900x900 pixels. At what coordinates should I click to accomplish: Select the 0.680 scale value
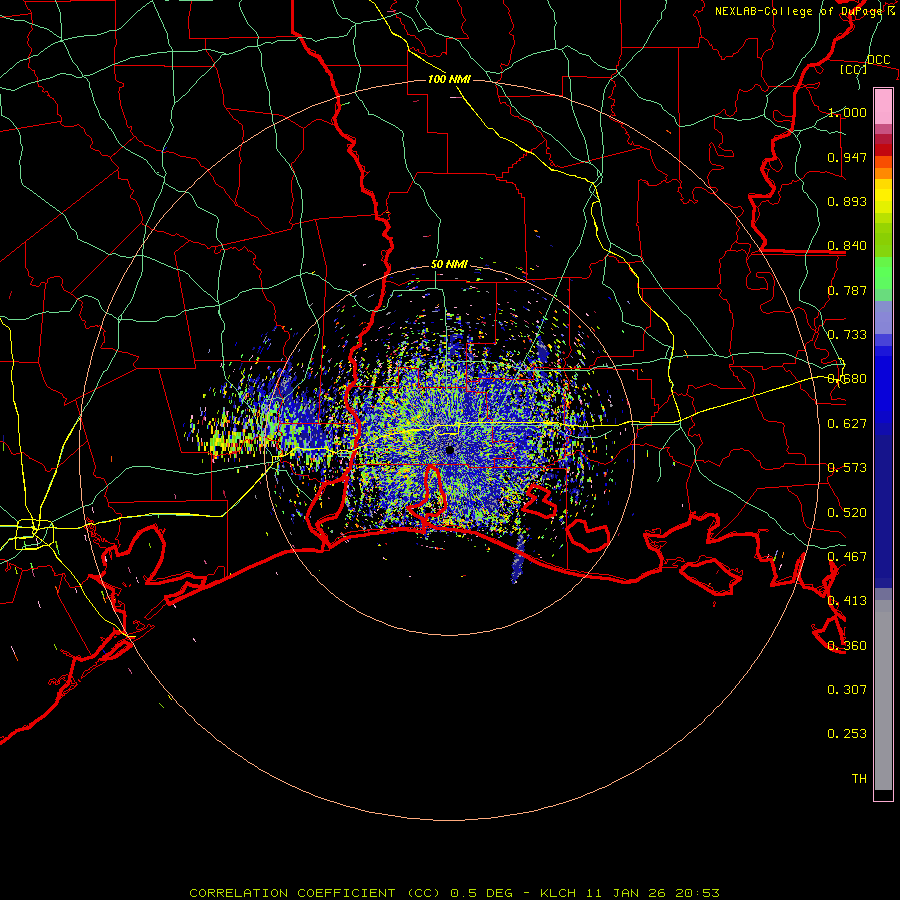point(847,379)
